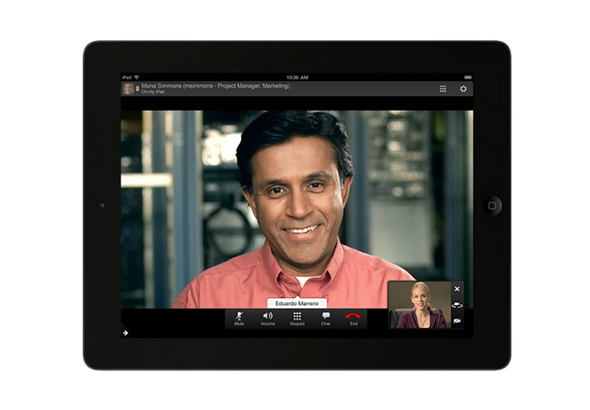Tap the iPad Wi-Fi status icon
590x410 pixels.
136,77
